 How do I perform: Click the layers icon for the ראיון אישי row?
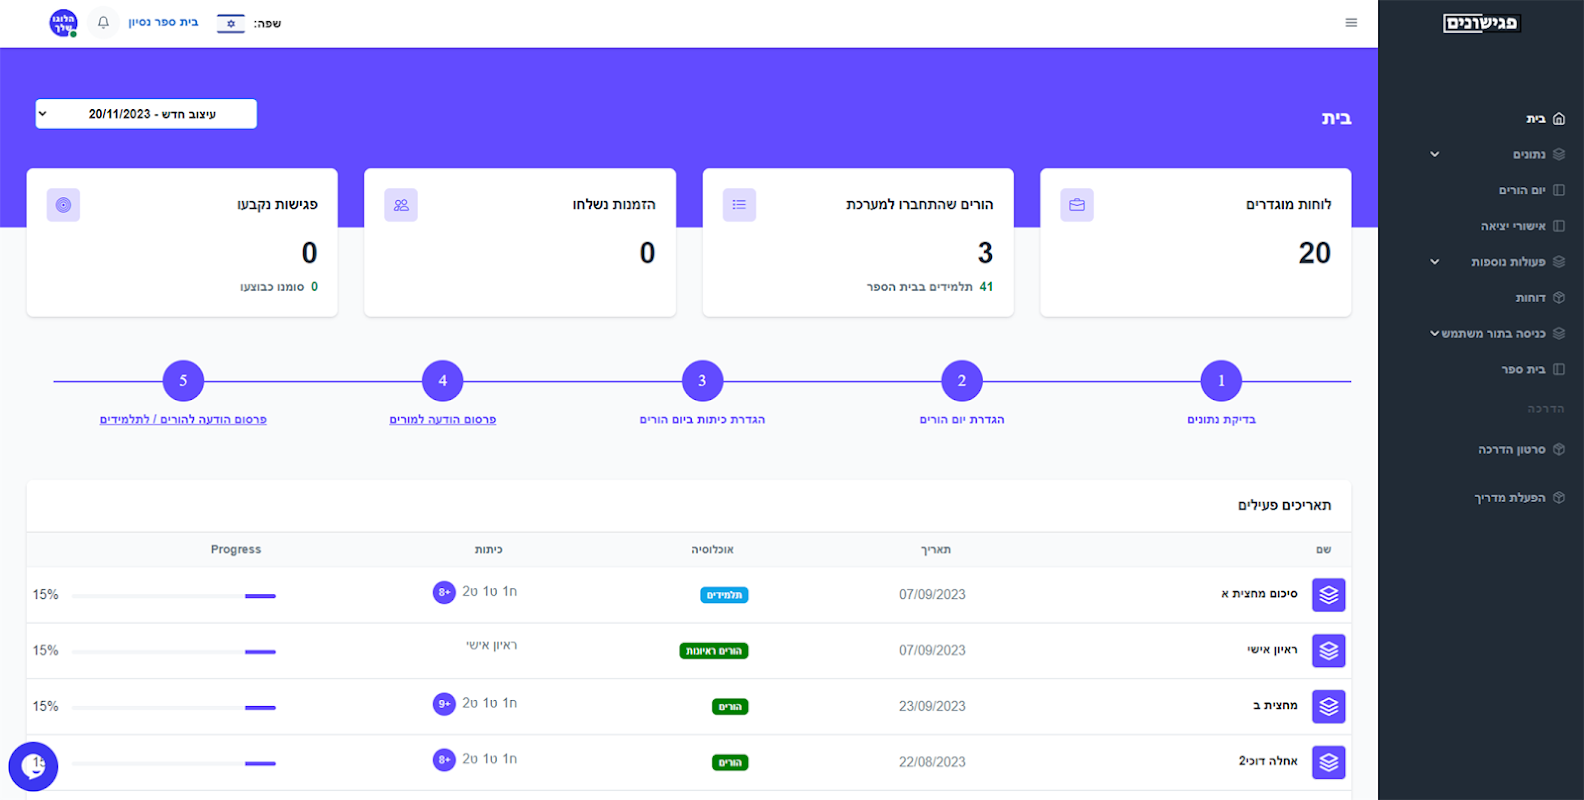click(1329, 651)
